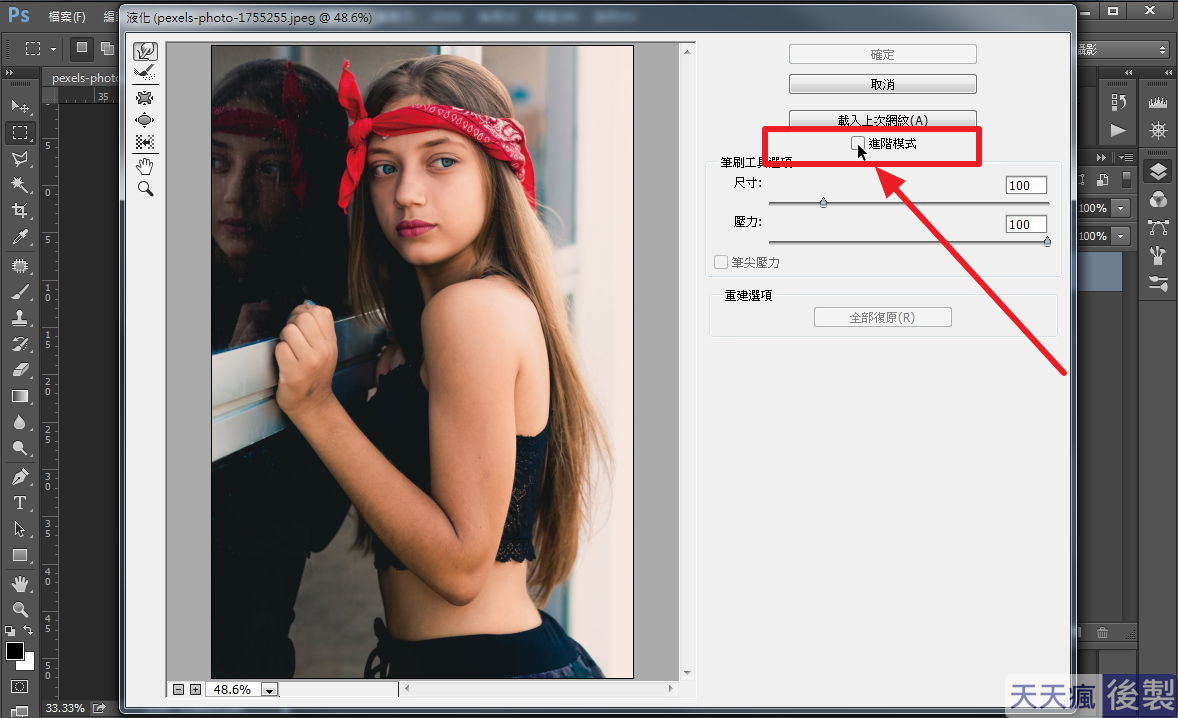Select the Spot Healing Brush tool
Image resolution: width=1178 pixels, height=718 pixels.
pyautogui.click(x=20, y=266)
